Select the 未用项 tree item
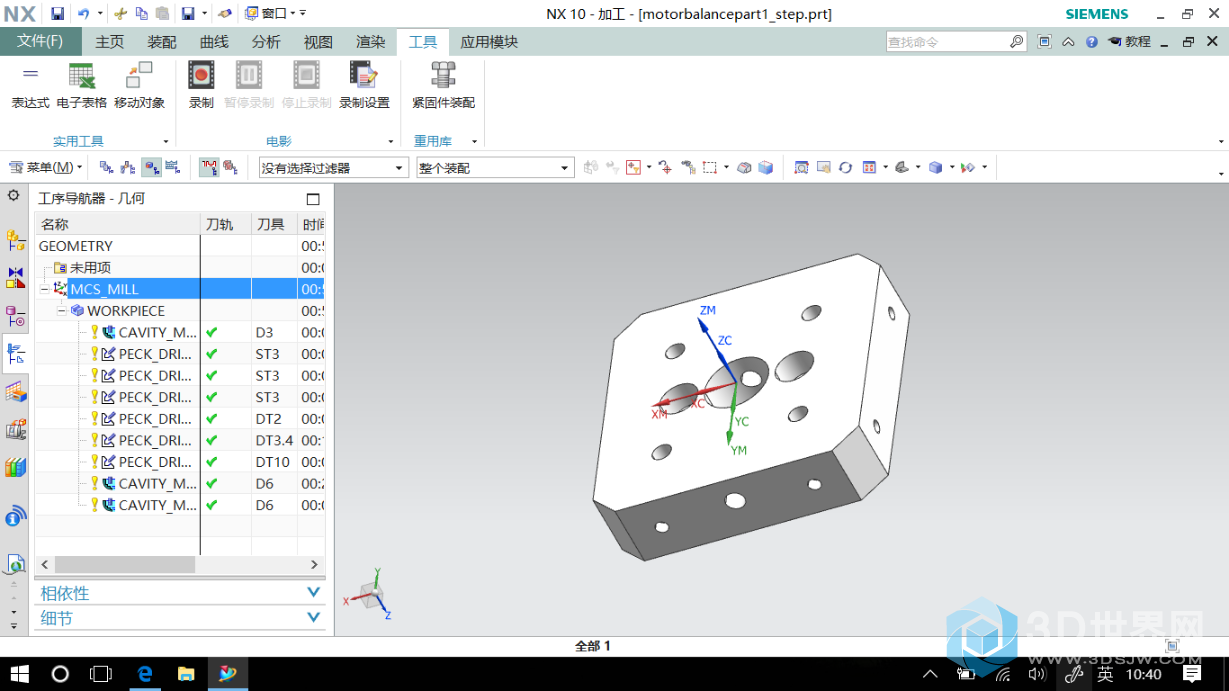1229x691 pixels. pos(90,268)
